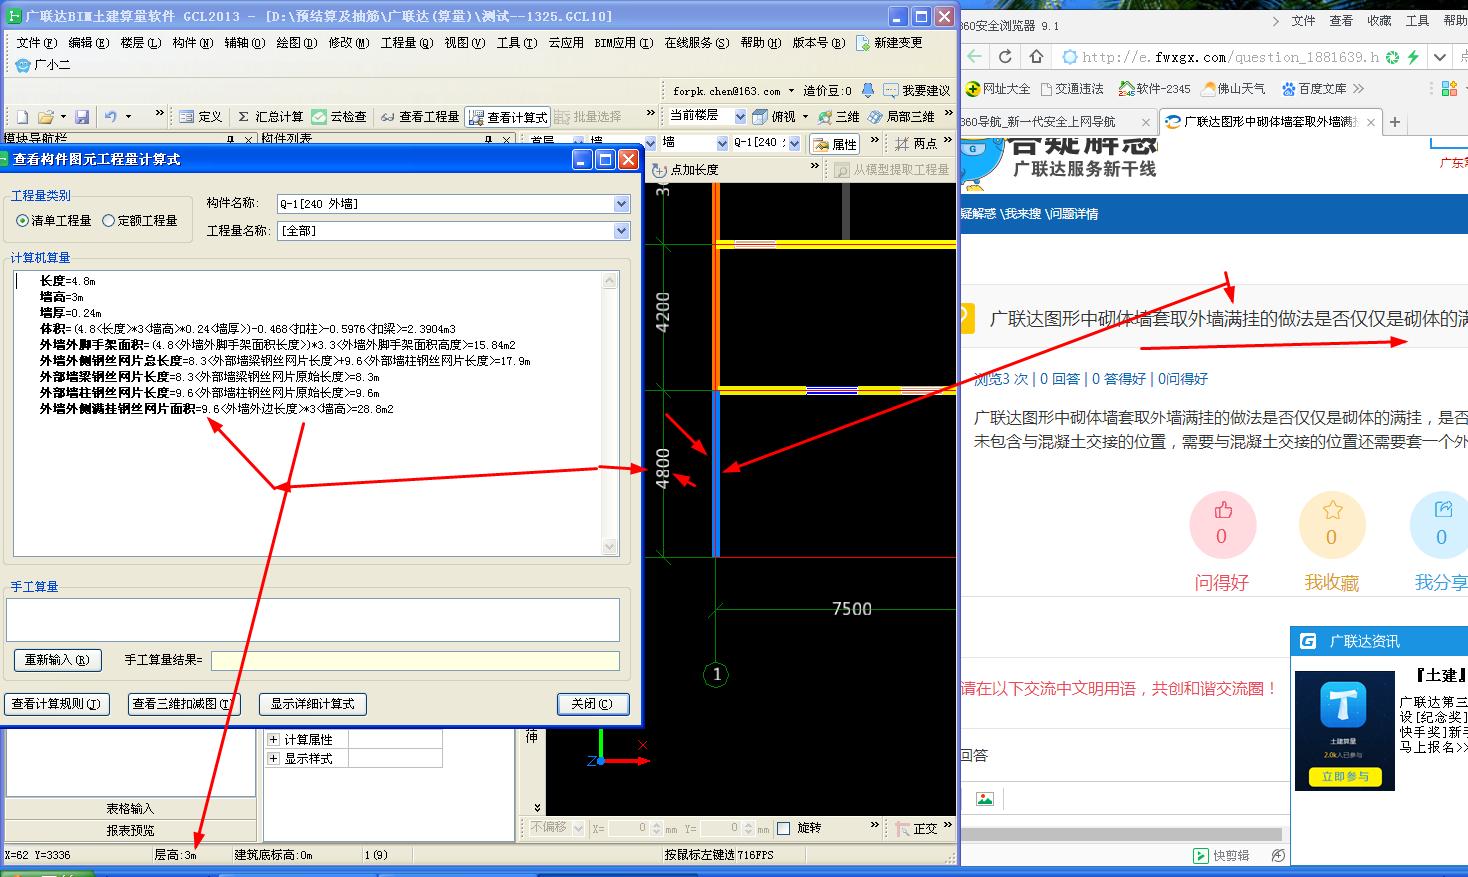Click insert image icon in answer box
Screen dimensions: 1468x877
tap(985, 798)
